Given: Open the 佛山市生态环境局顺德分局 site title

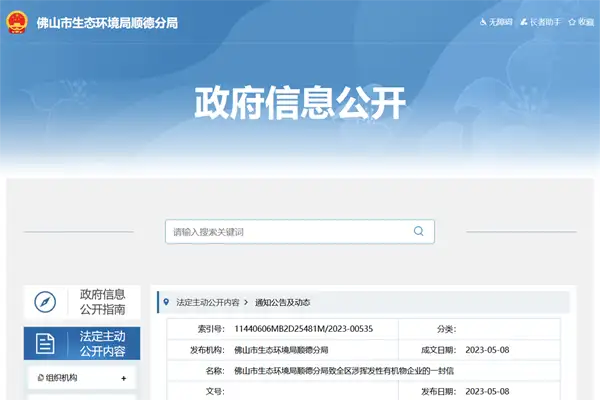Looking at the screenshot, I should (x=108, y=23).
